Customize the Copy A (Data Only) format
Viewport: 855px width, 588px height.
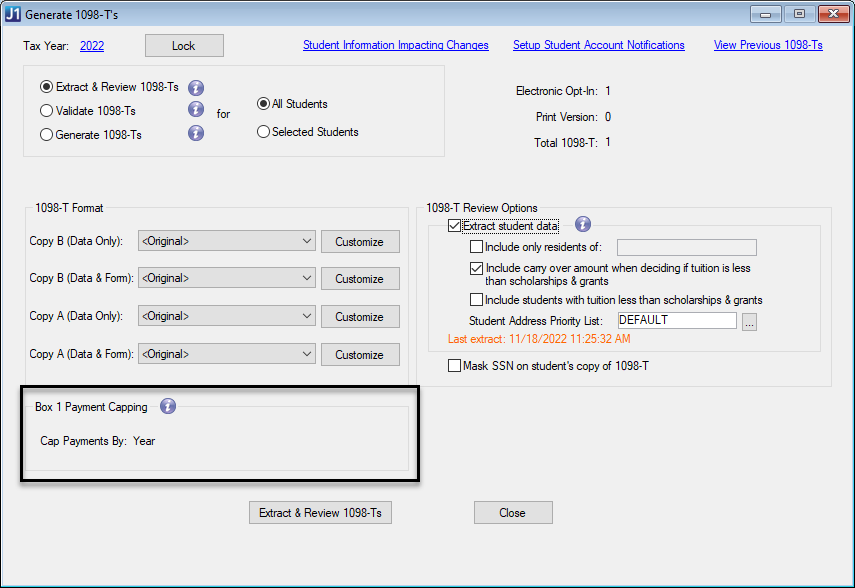click(359, 316)
